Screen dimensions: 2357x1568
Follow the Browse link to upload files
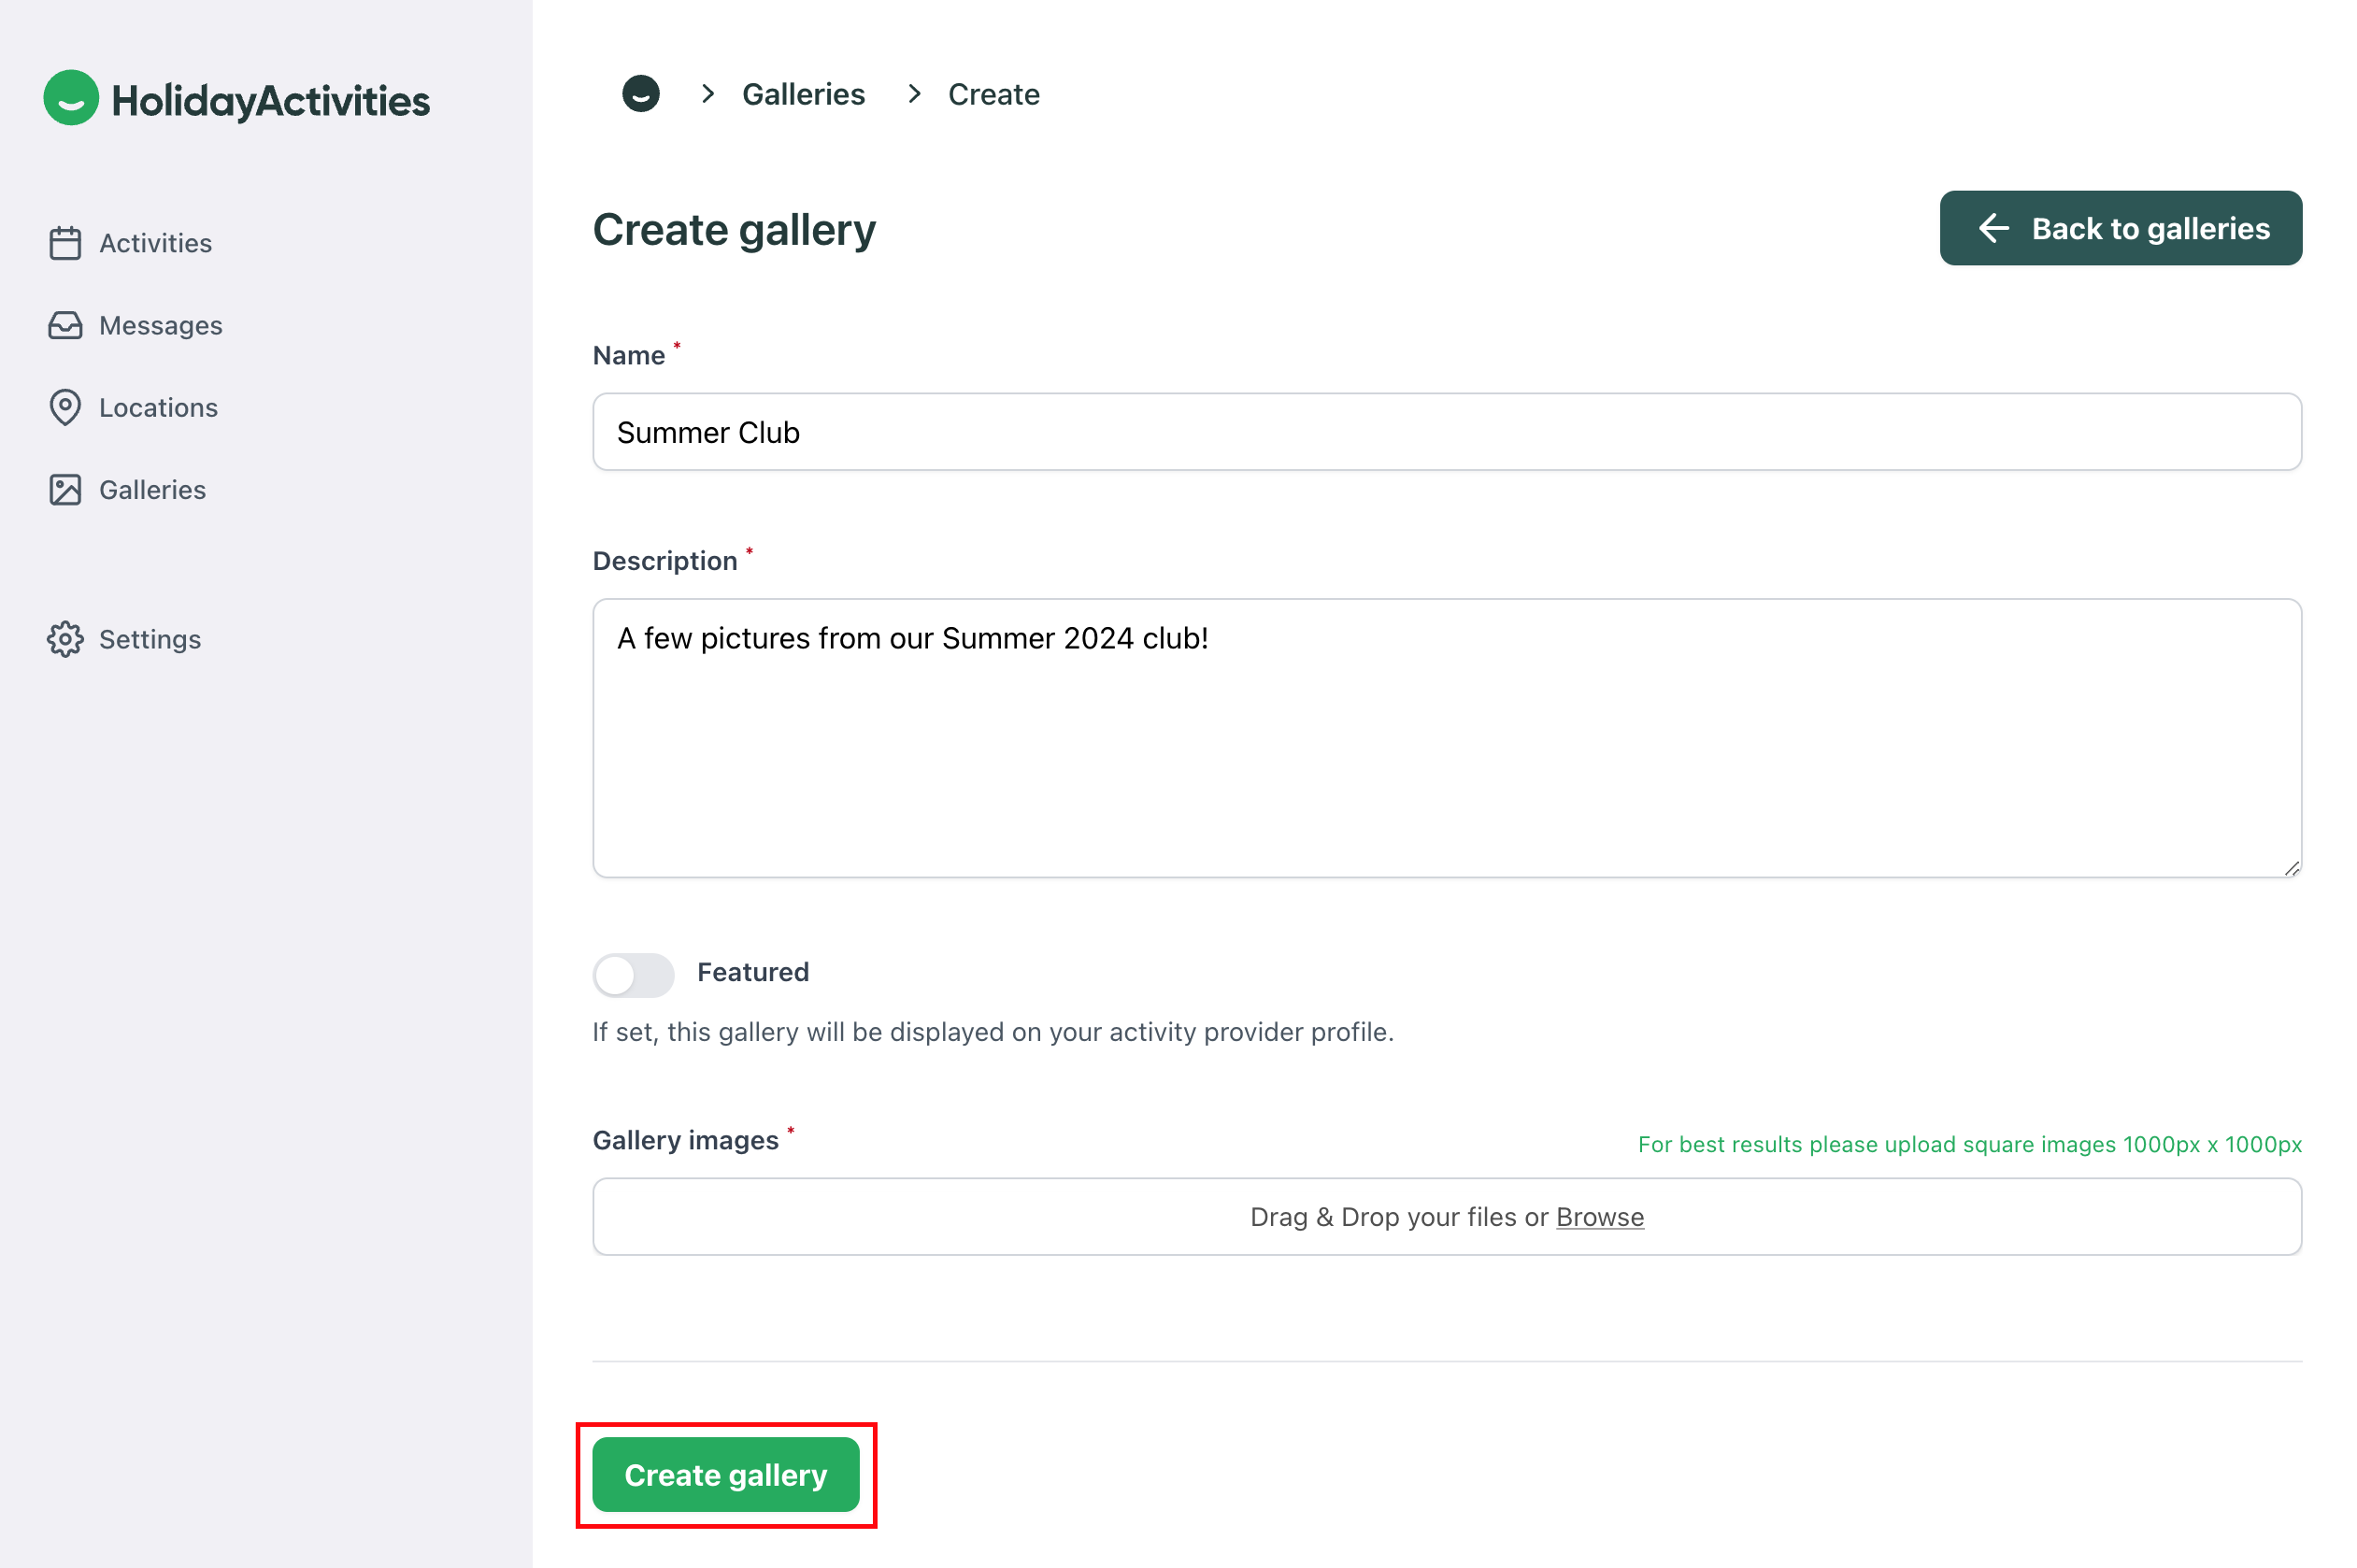point(1598,1216)
